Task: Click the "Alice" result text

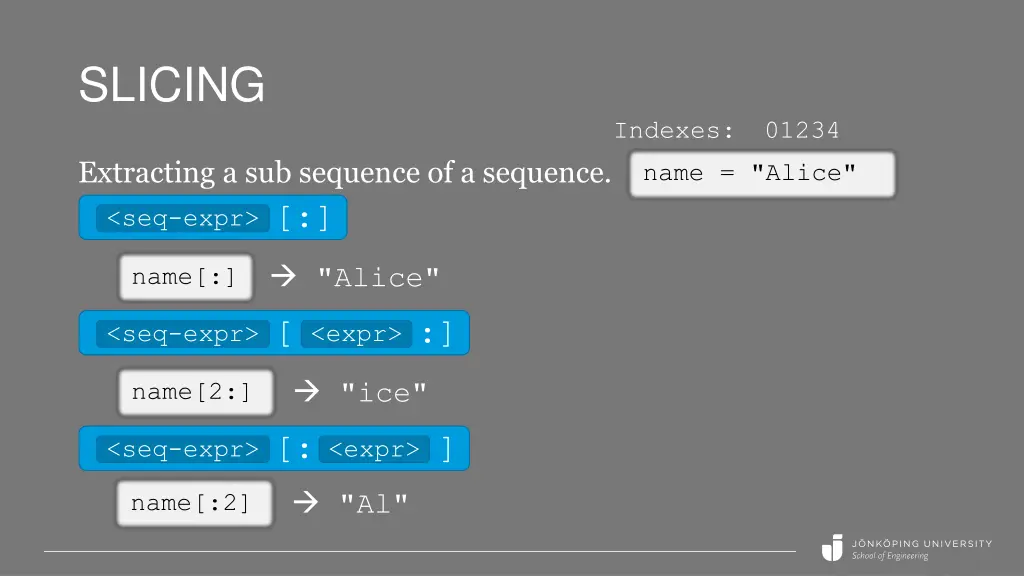Action: pos(378,278)
